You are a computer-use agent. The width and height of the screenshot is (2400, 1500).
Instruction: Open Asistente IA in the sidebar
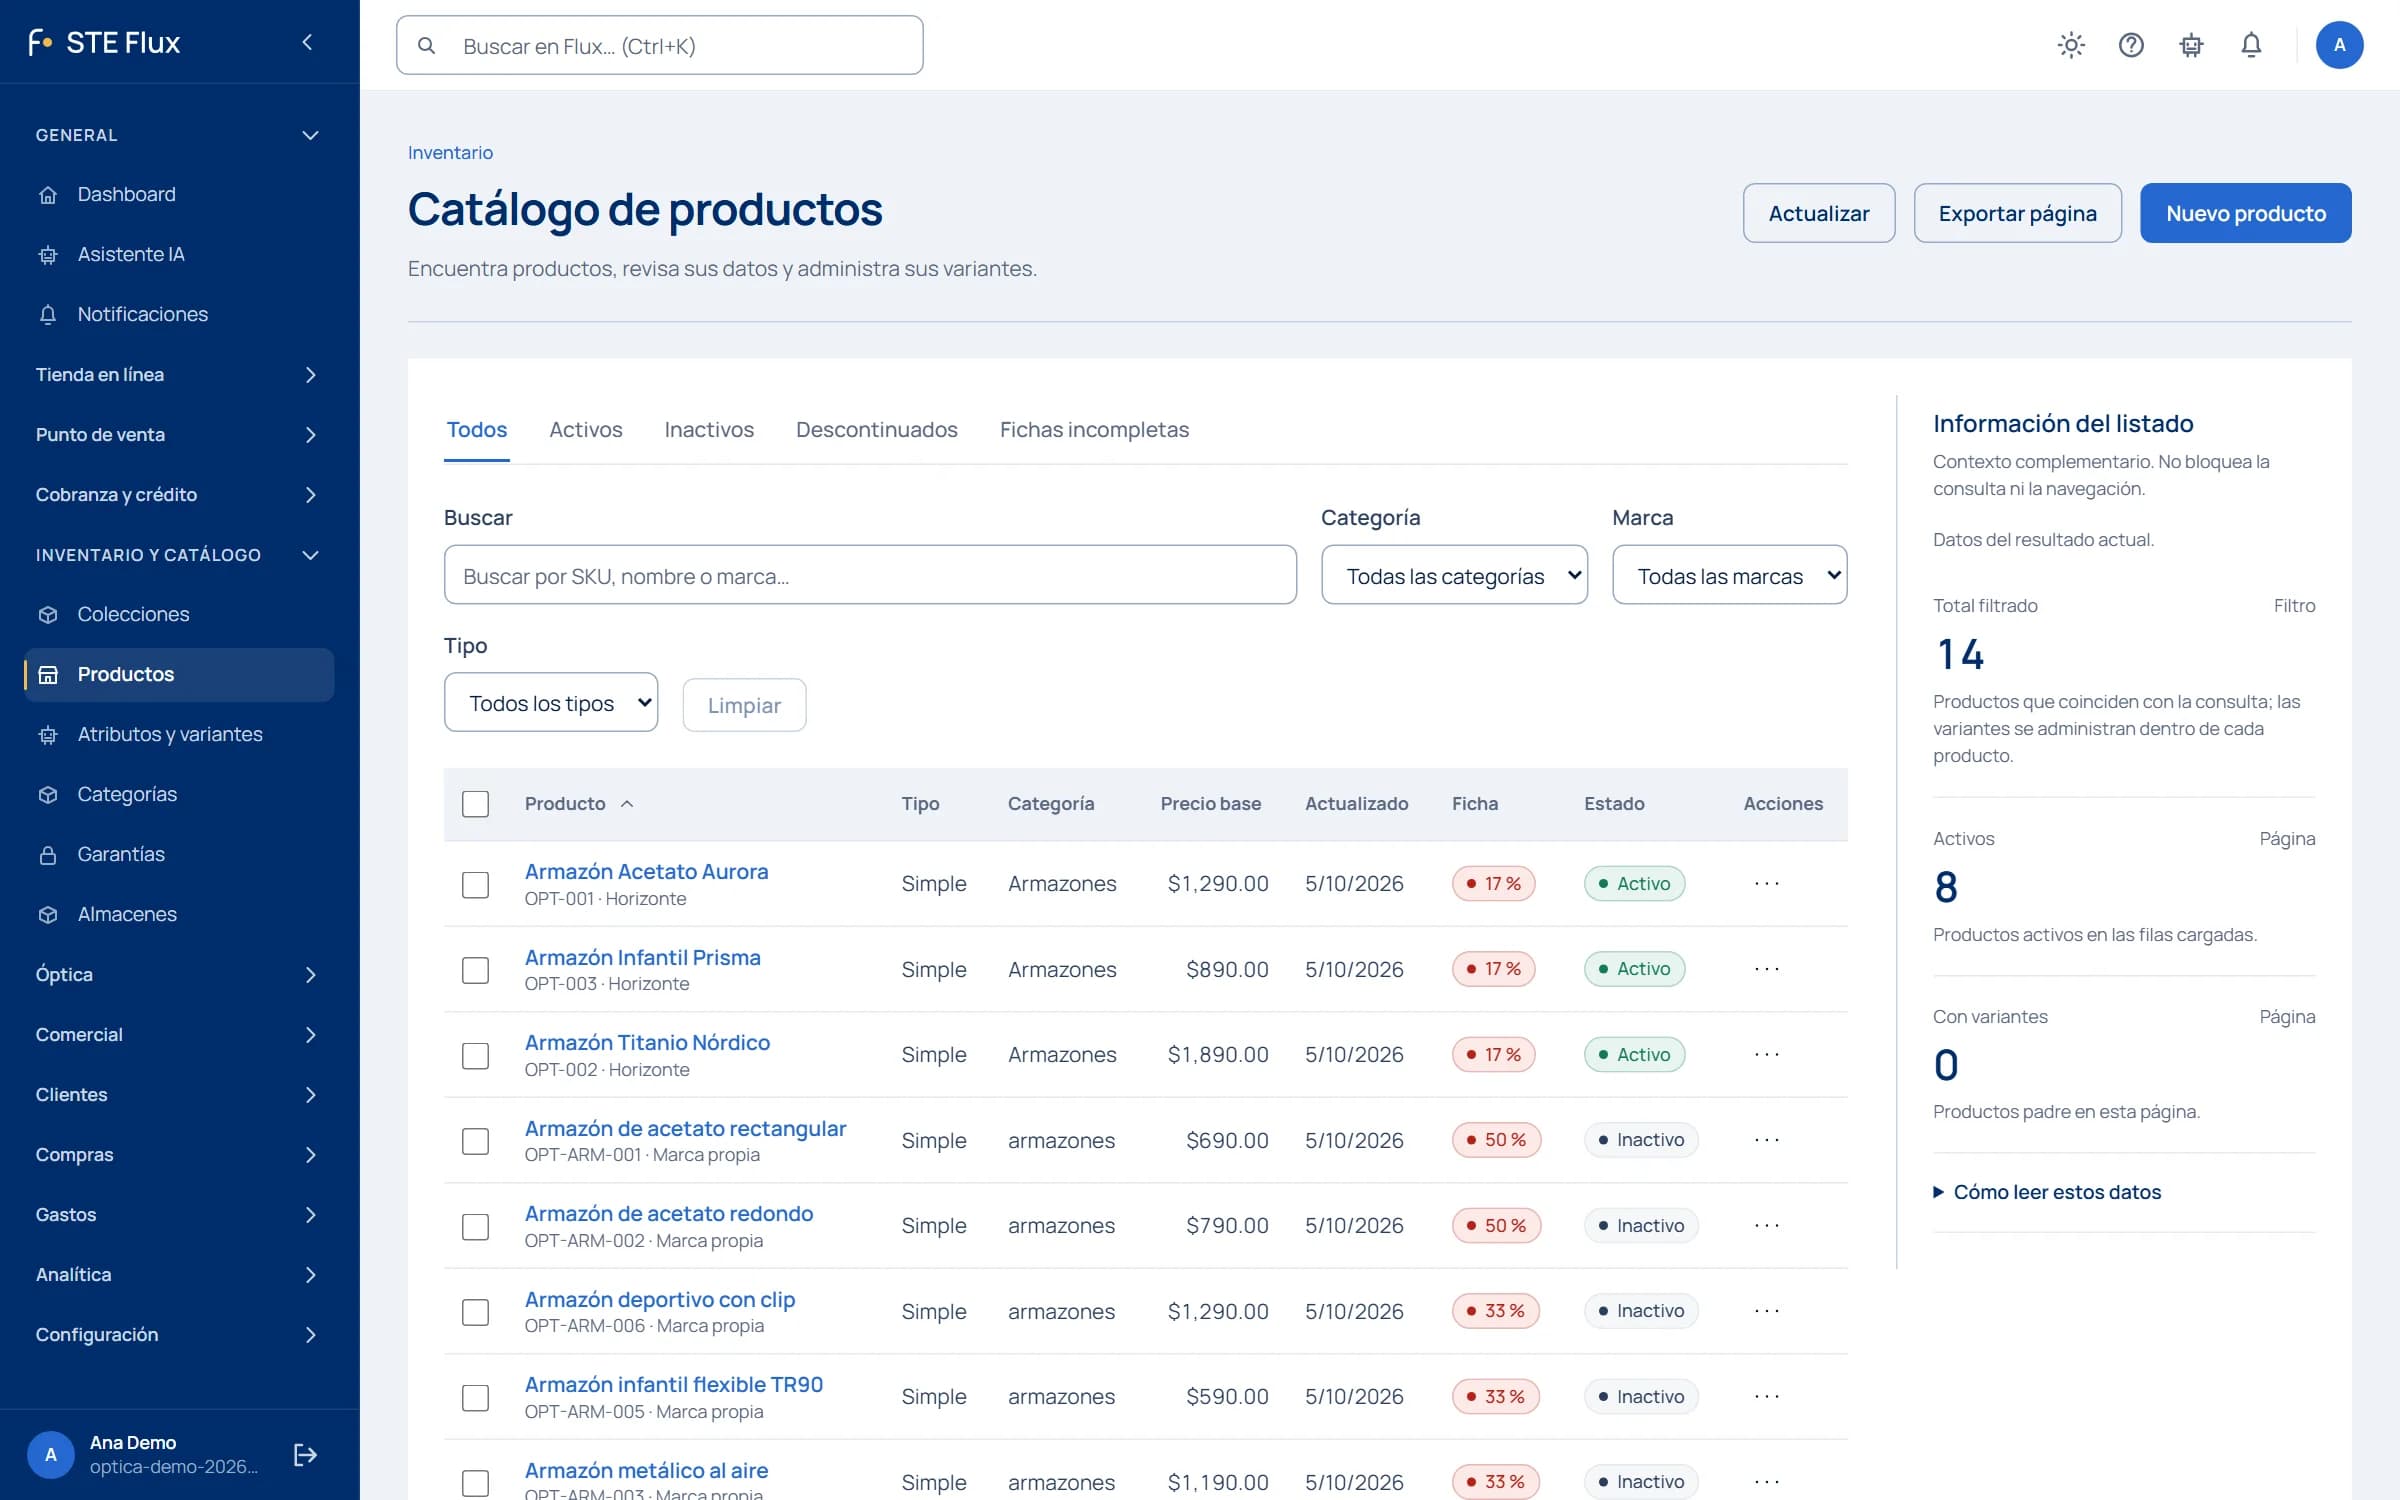179,254
